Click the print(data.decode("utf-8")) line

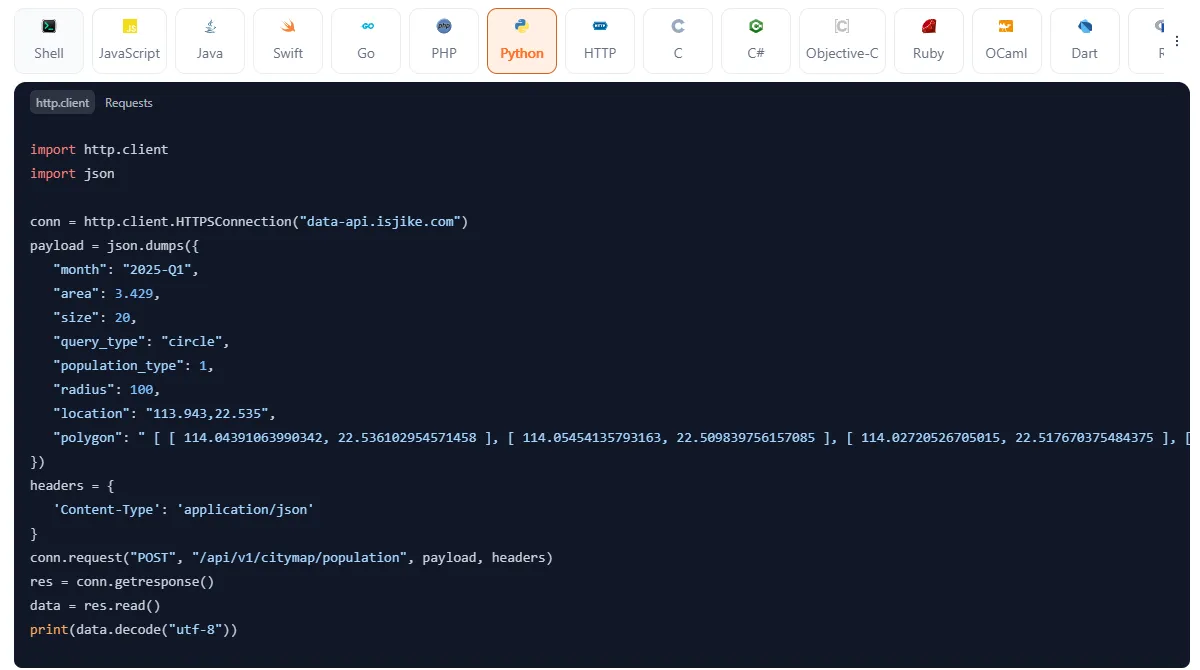tap(134, 629)
